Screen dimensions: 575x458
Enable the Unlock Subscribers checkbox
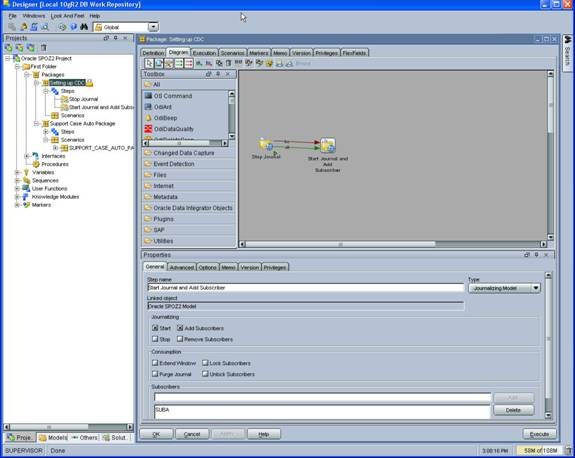(205, 374)
